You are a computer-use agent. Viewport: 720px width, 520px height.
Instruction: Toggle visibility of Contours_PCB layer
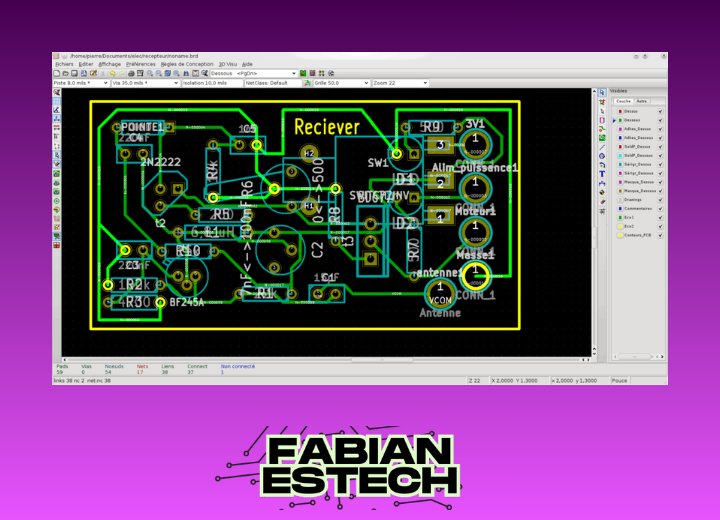tap(660, 235)
